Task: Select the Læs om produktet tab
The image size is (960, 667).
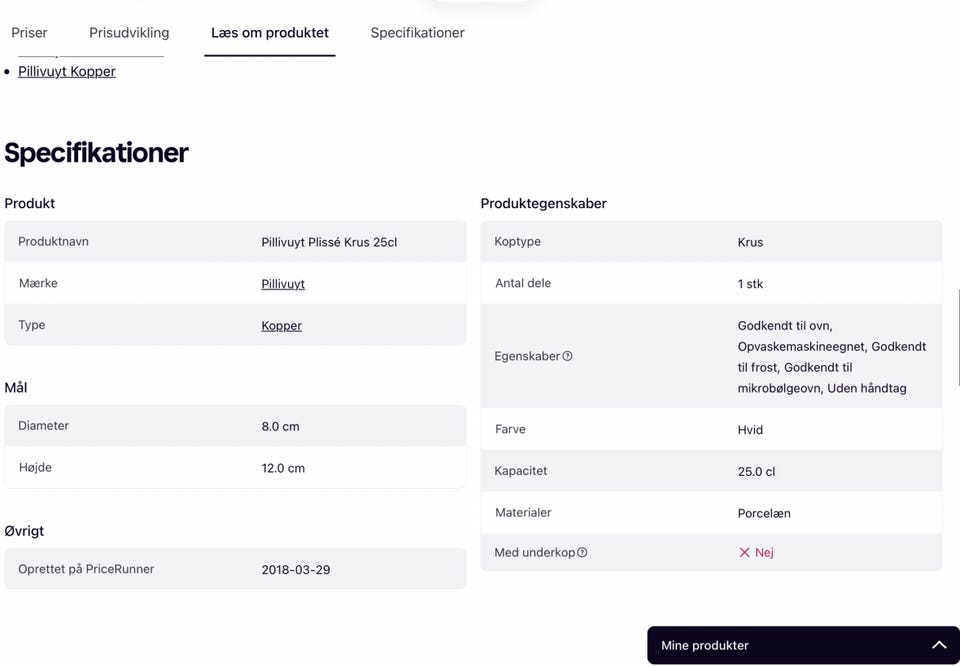Action: tap(270, 33)
